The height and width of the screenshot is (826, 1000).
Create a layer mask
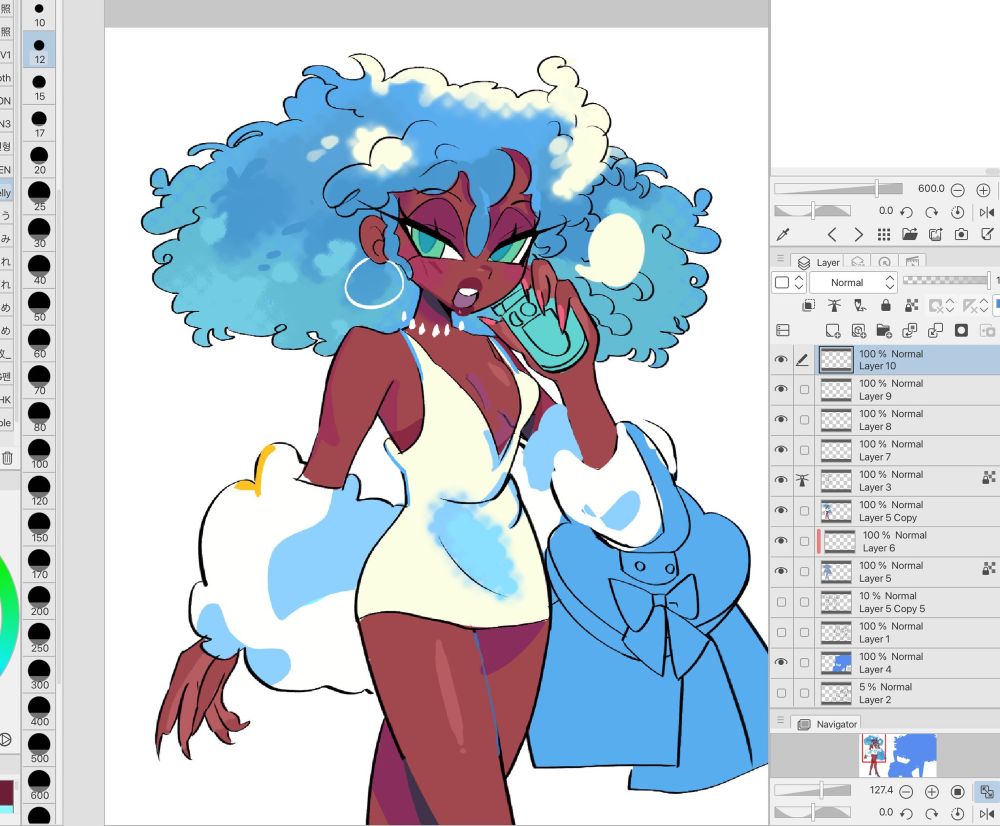961,330
